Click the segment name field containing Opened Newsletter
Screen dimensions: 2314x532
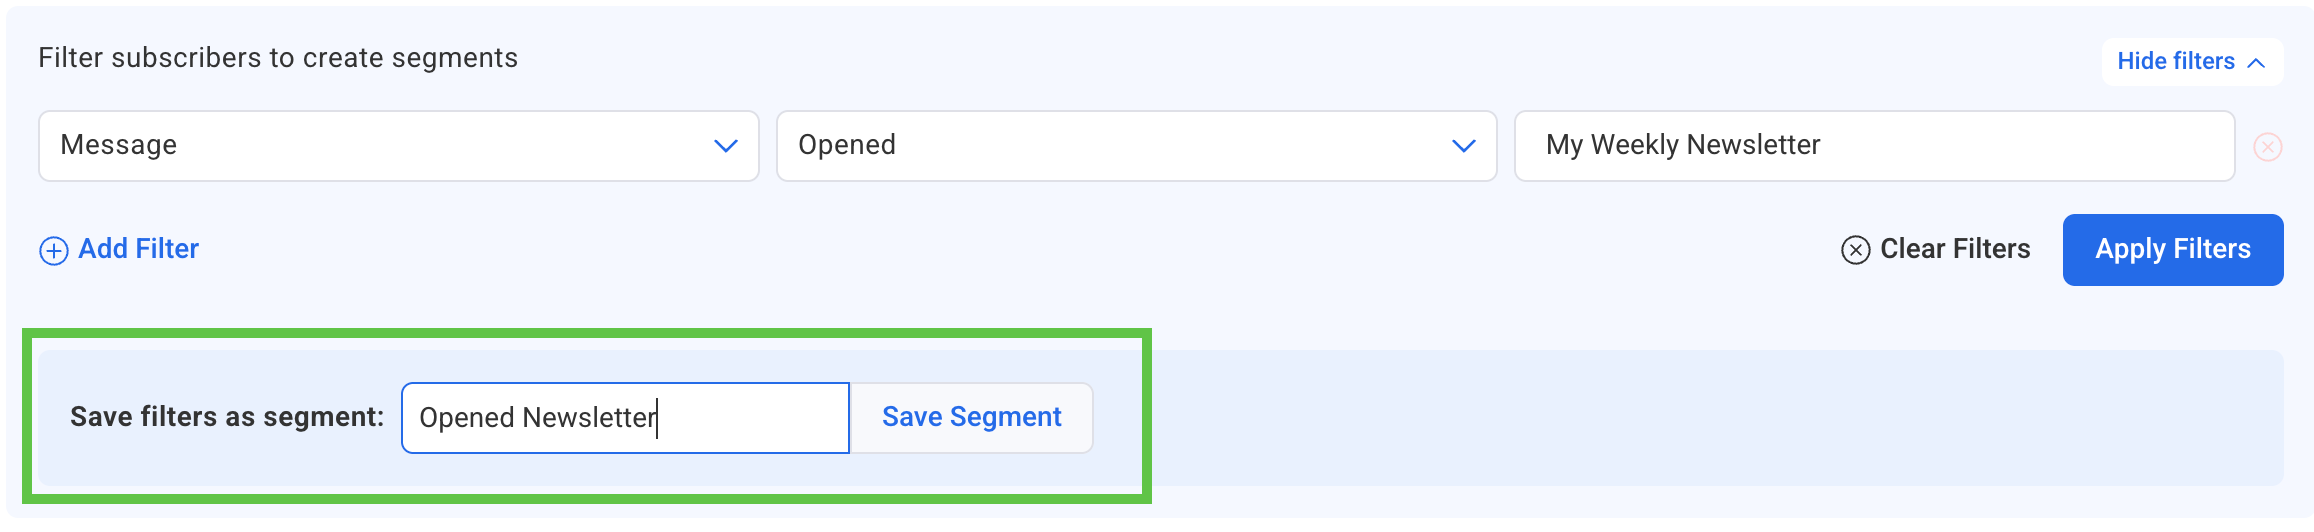pyautogui.click(x=625, y=417)
